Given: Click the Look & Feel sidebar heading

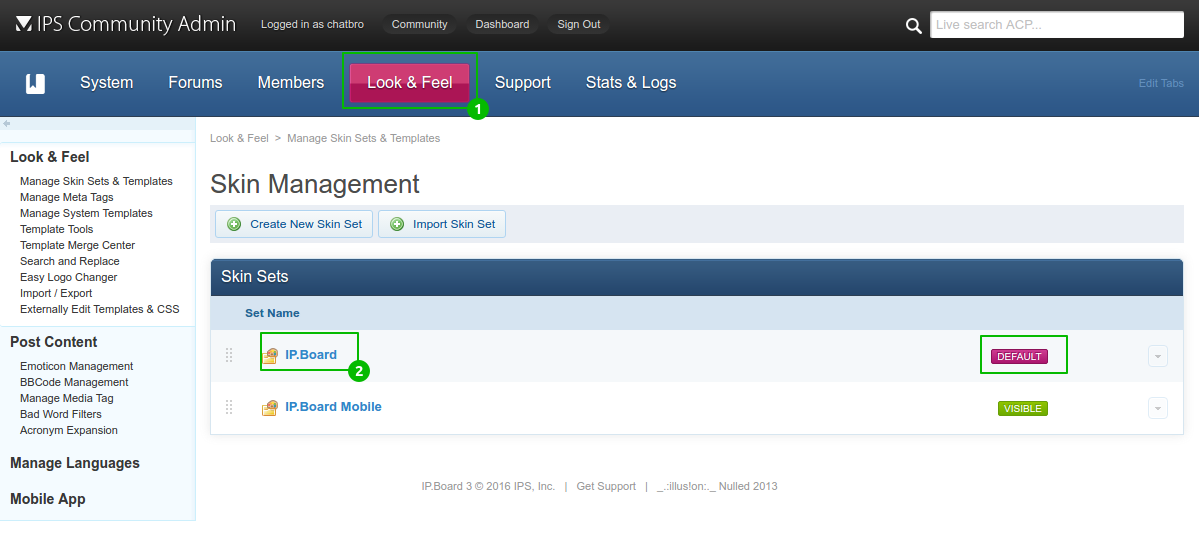Looking at the screenshot, I should pos(50,158).
